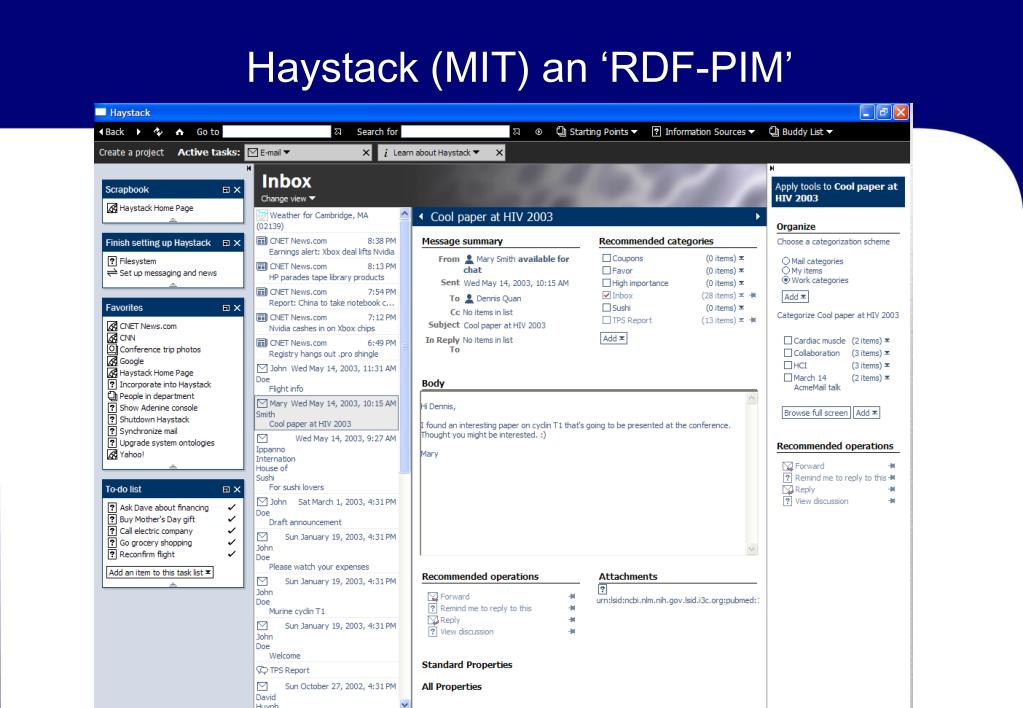Screen dimensions: 1023x708
Task: Click the inbox list scroll down arrow
Action: (x=405, y=703)
